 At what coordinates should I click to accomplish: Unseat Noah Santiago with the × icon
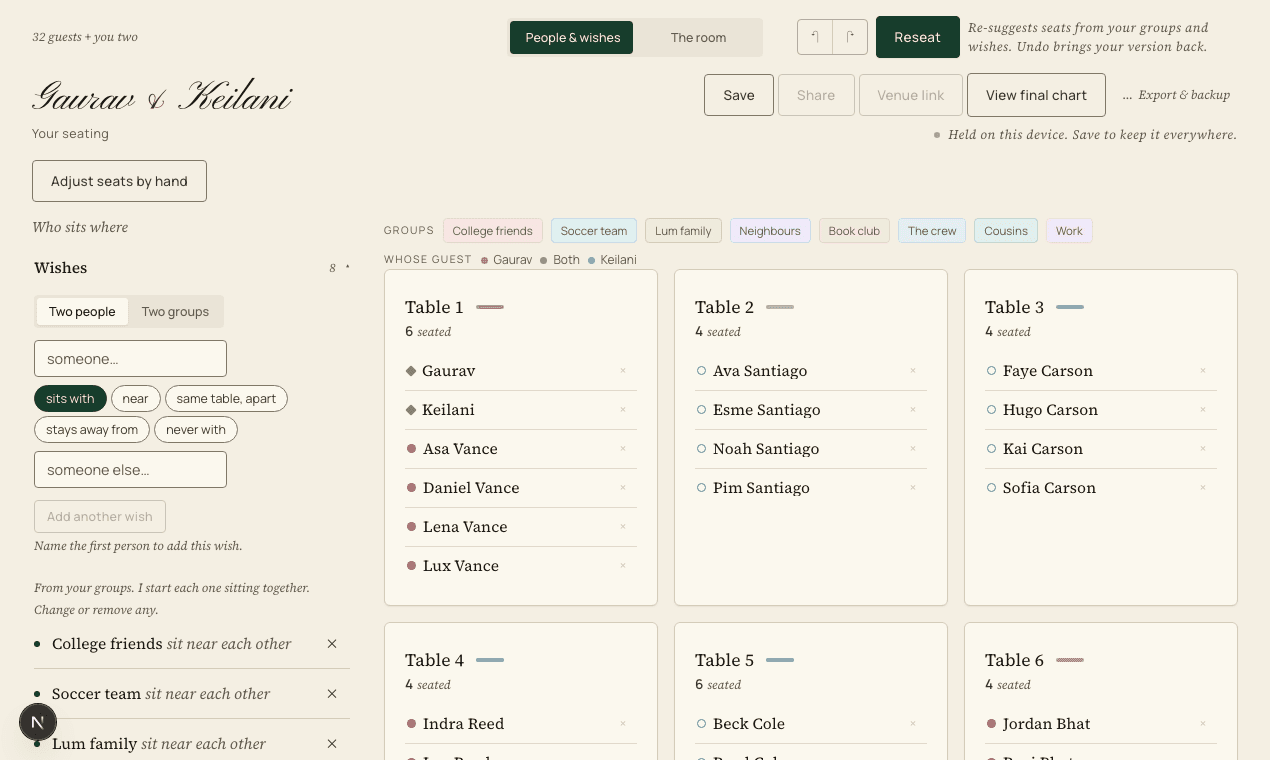913,449
